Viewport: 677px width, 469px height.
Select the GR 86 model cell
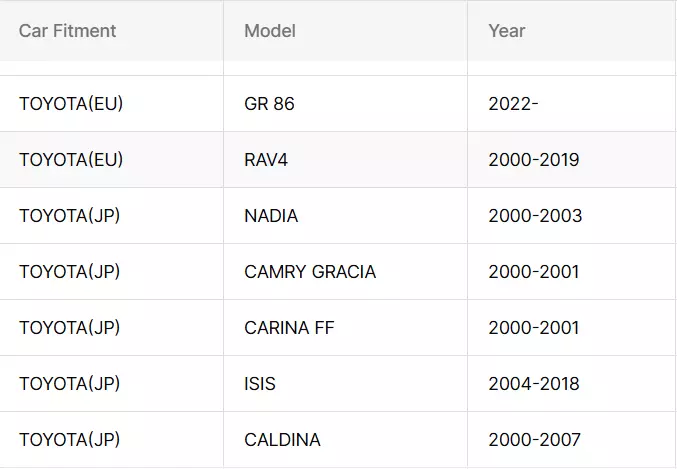pos(345,104)
